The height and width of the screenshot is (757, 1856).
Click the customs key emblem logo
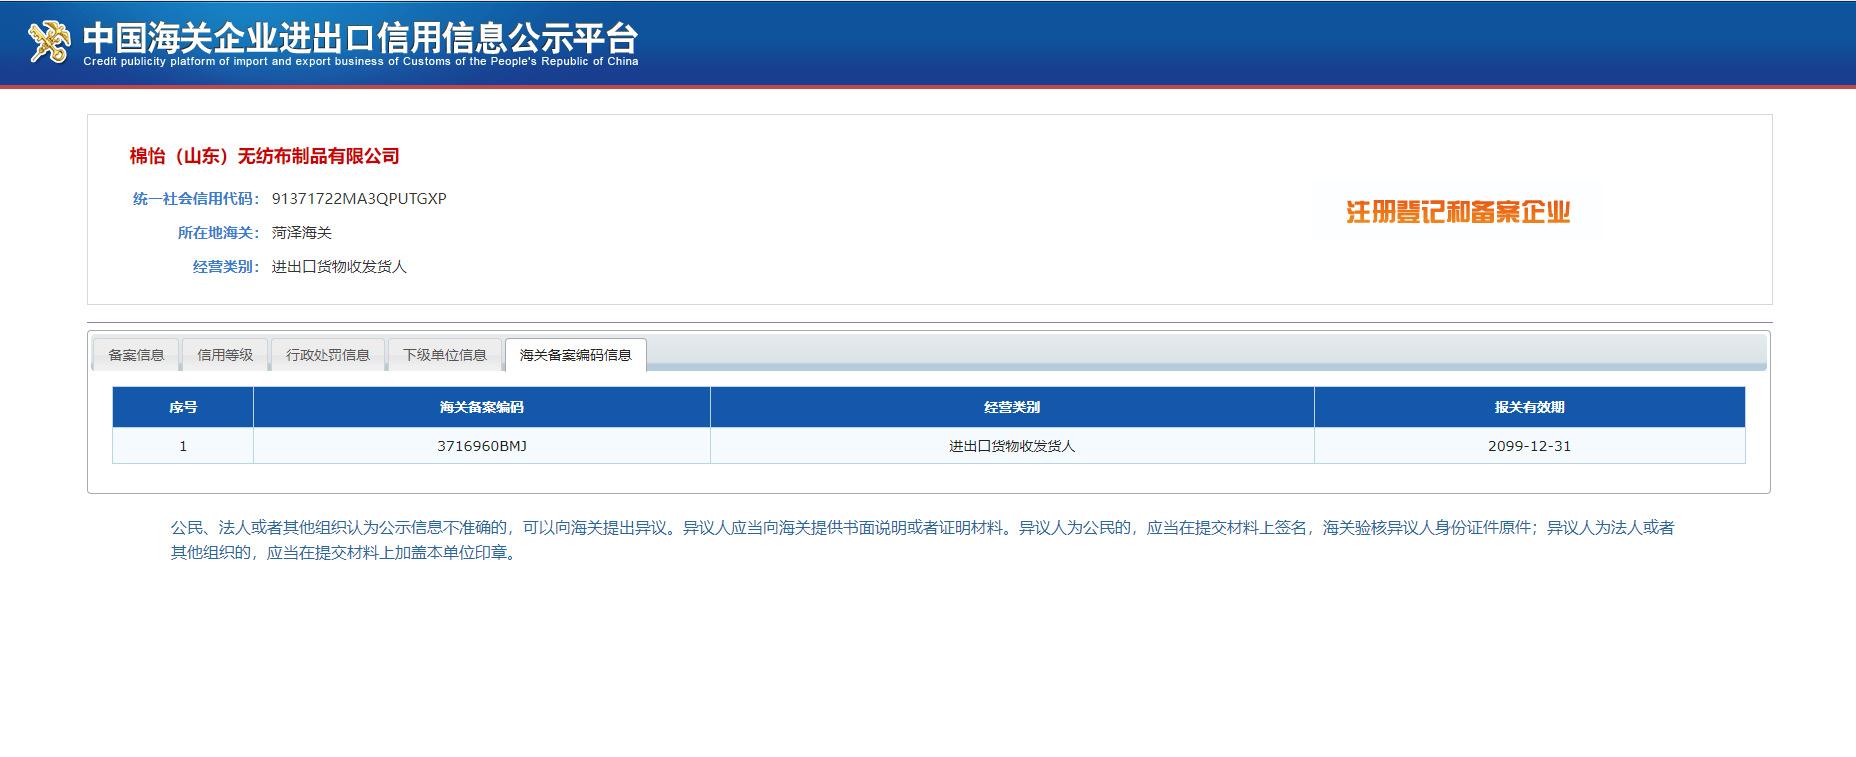click(49, 42)
